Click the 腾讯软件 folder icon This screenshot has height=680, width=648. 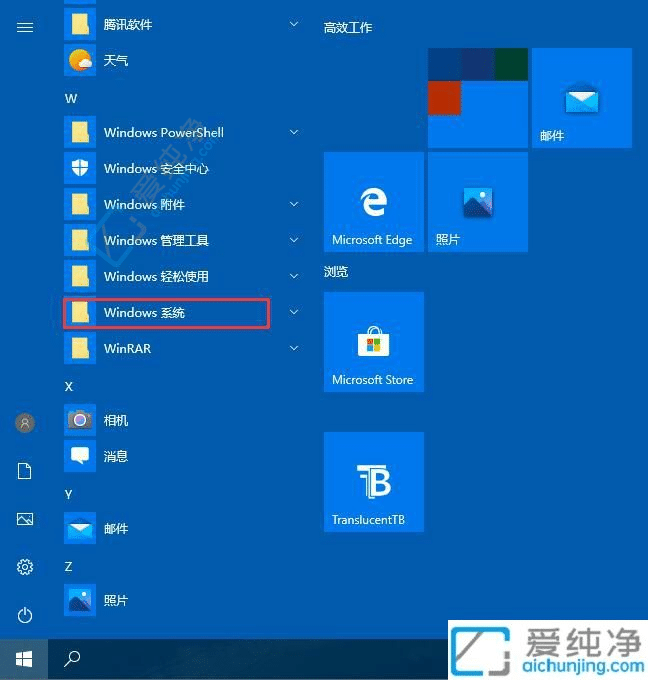click(x=80, y=24)
